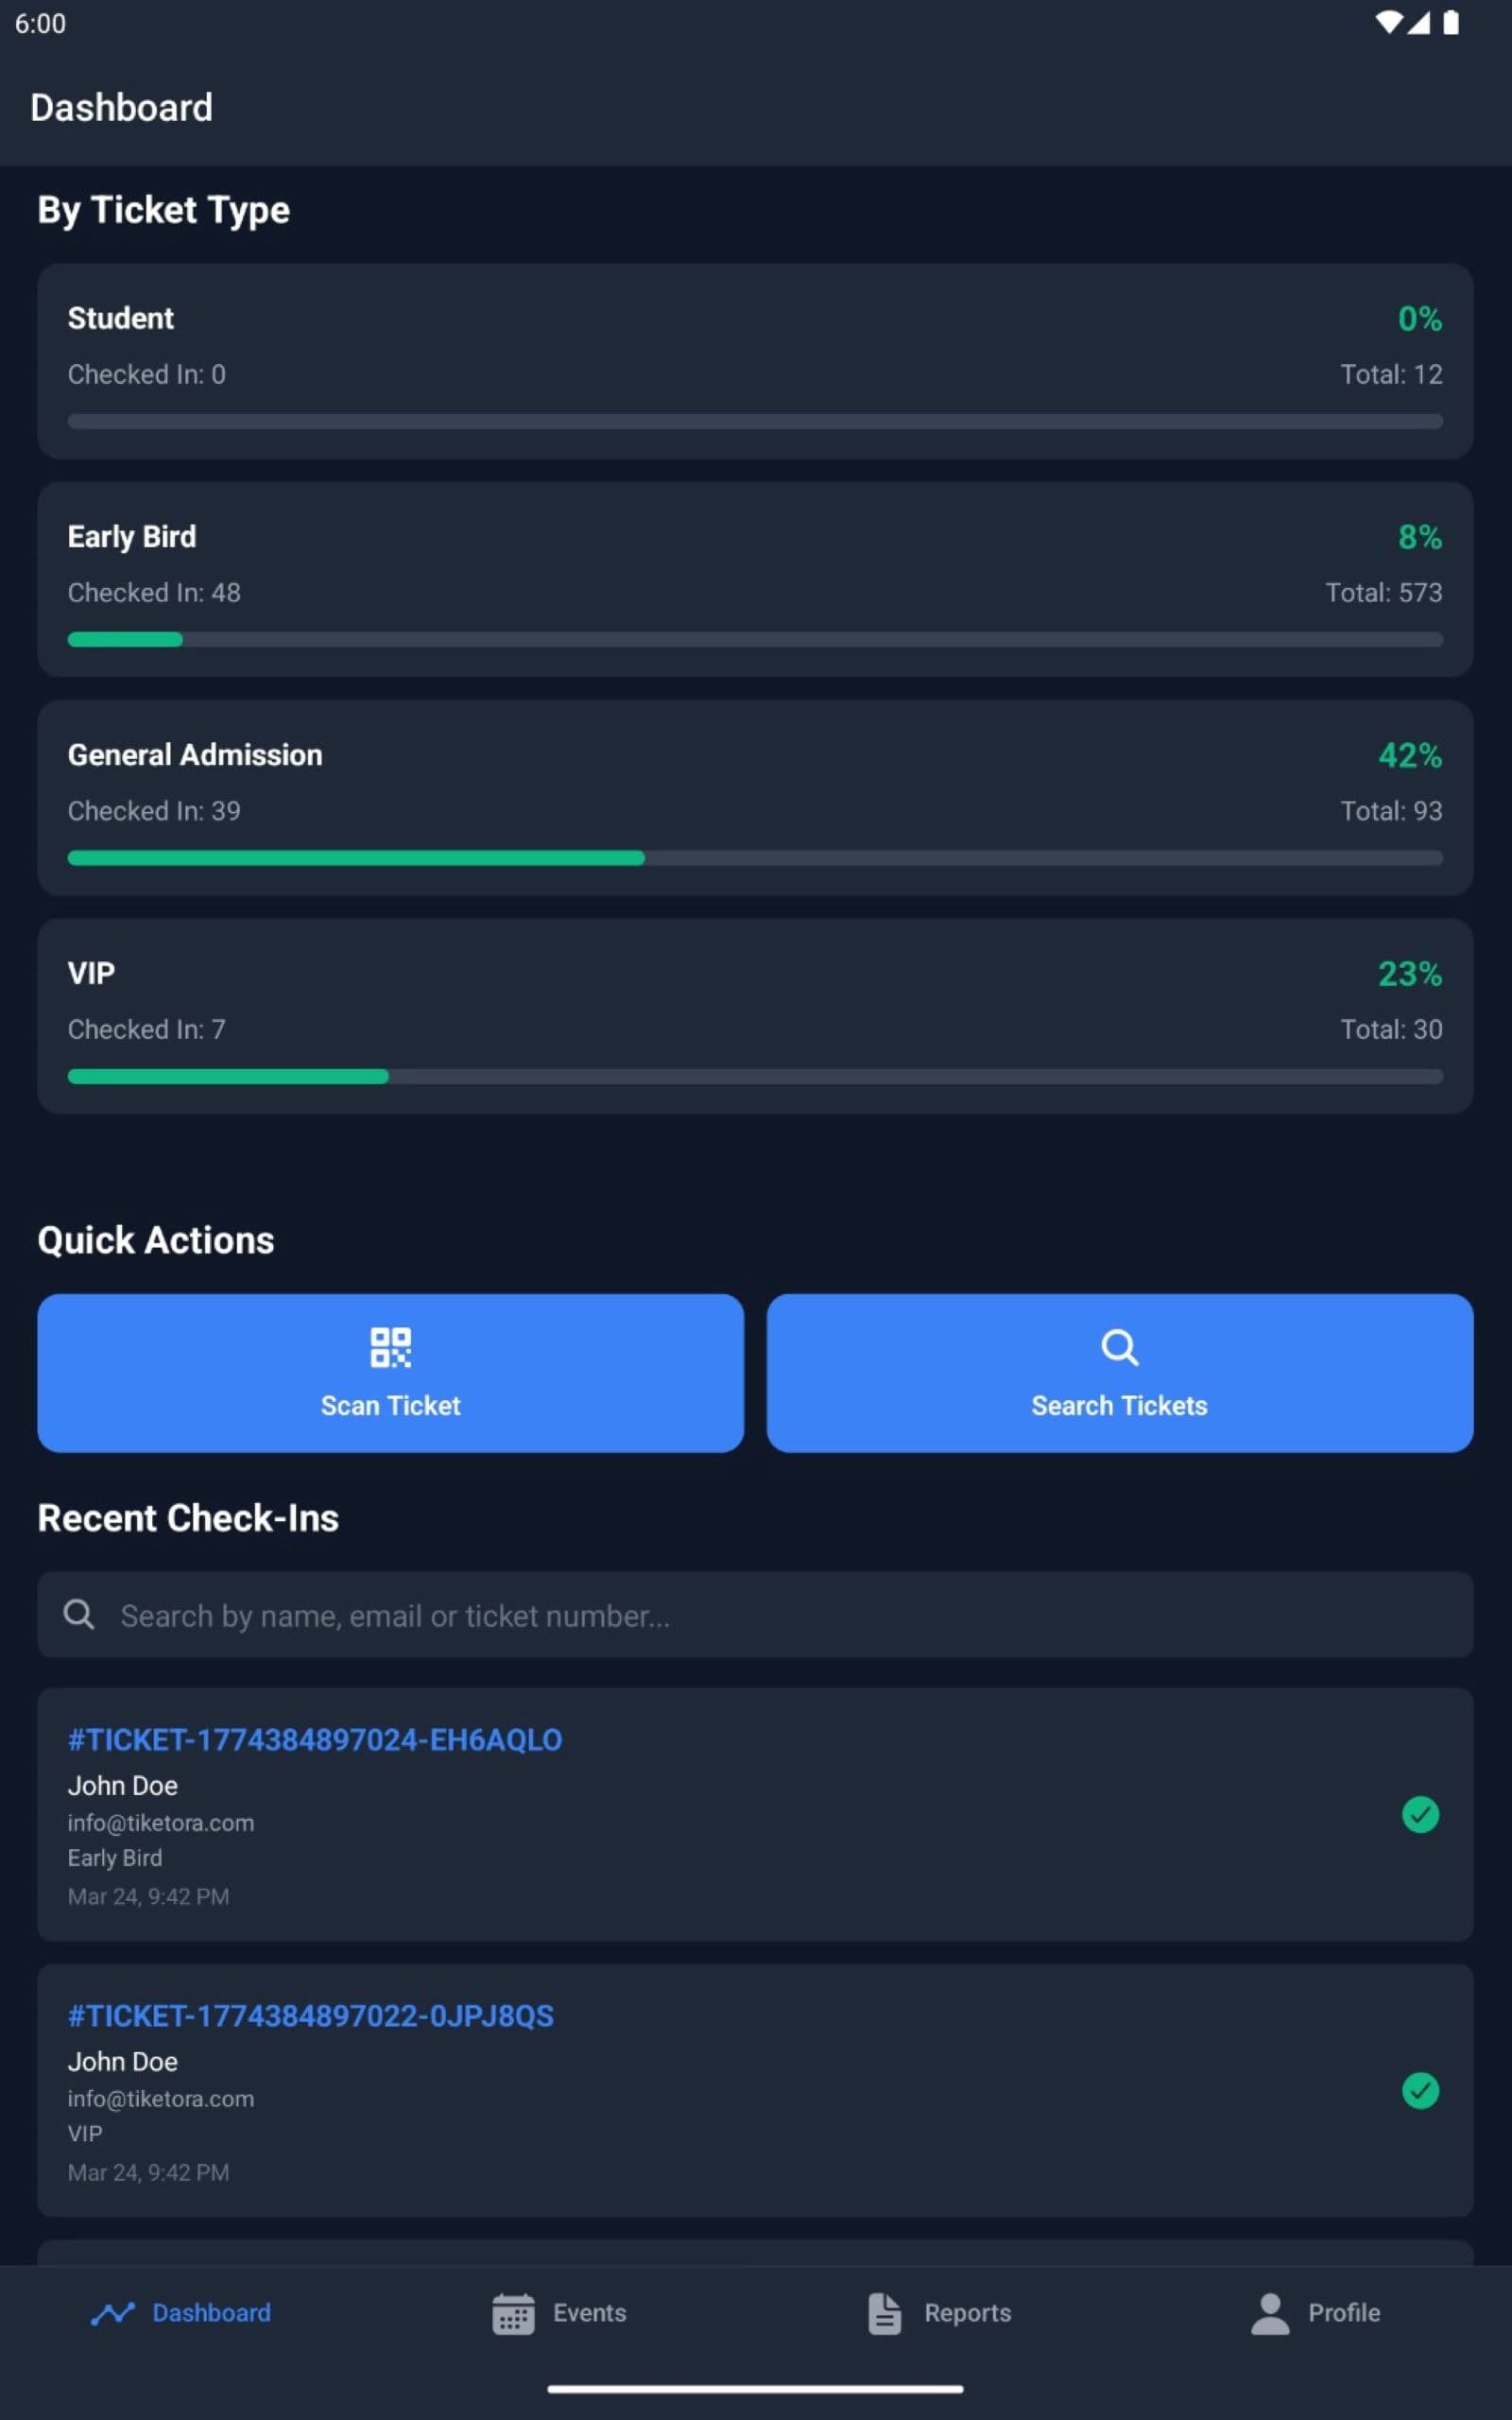Click the Dashboard chart icon in bottom bar
1512x2420 pixels.
click(112, 2313)
